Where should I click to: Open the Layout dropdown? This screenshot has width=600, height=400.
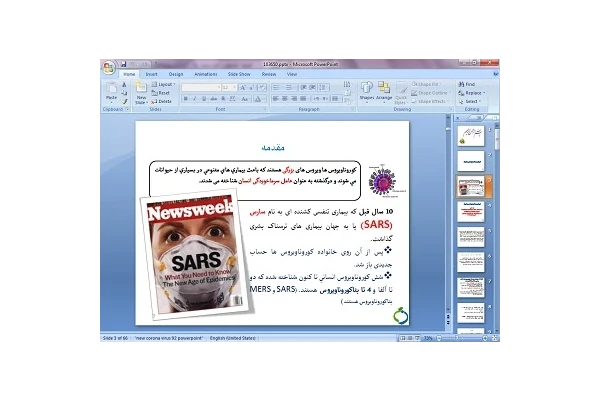pyautogui.click(x=163, y=84)
